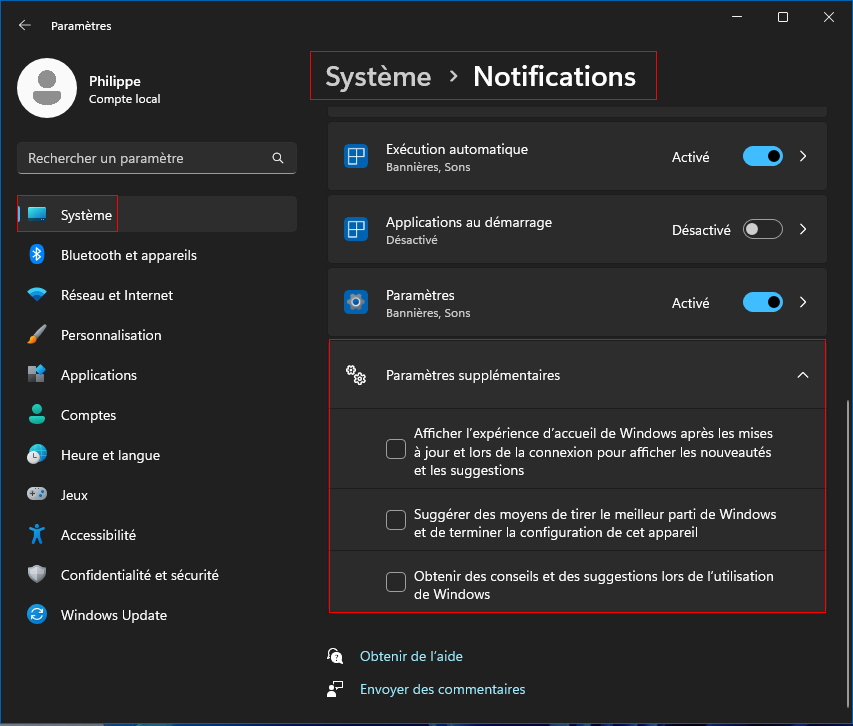The image size is (853, 726).
Task: Open Exécution automatique details chevron
Action: click(803, 157)
